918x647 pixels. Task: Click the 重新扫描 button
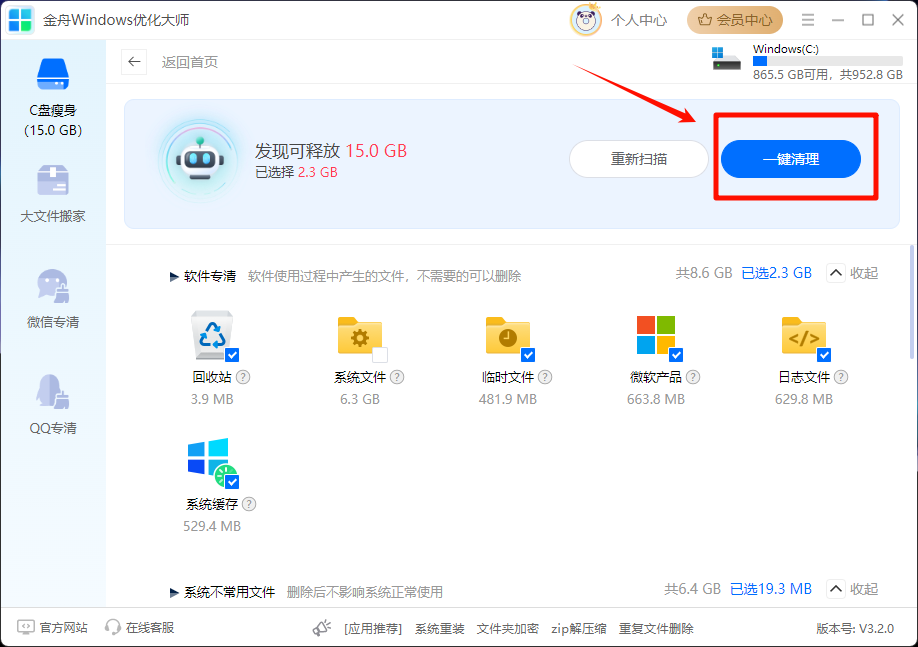point(639,159)
